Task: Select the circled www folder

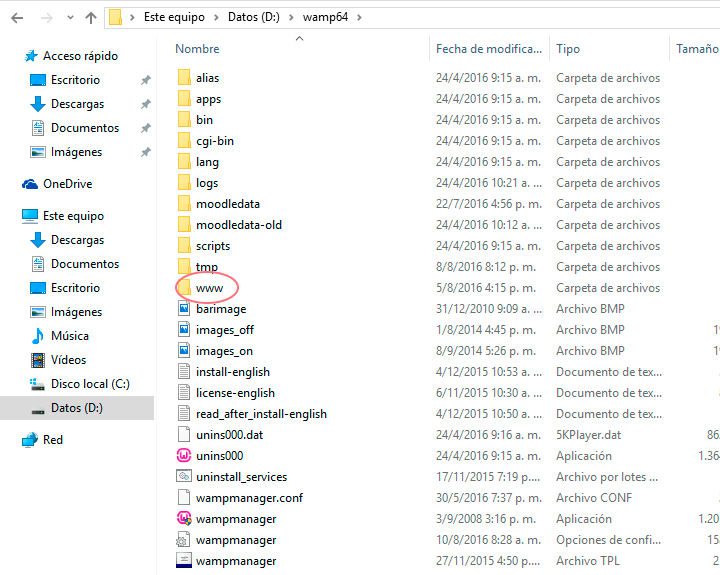Action: tap(209, 288)
